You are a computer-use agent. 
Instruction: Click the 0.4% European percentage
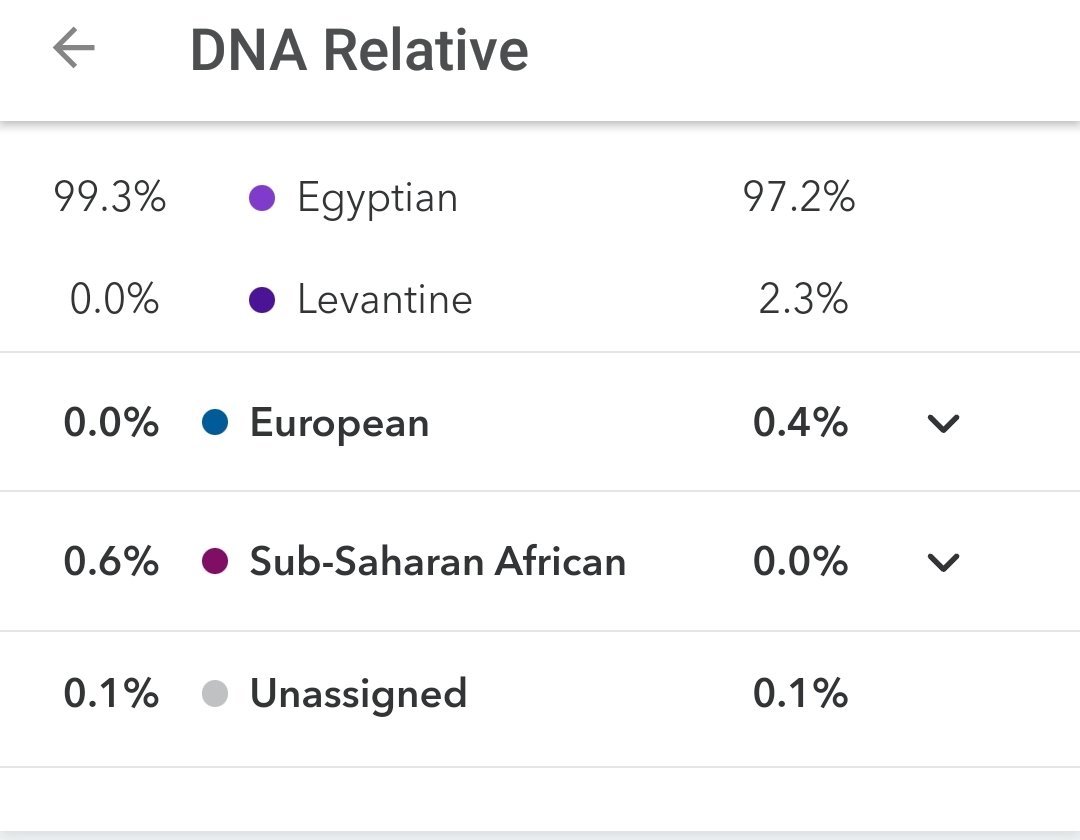point(800,424)
